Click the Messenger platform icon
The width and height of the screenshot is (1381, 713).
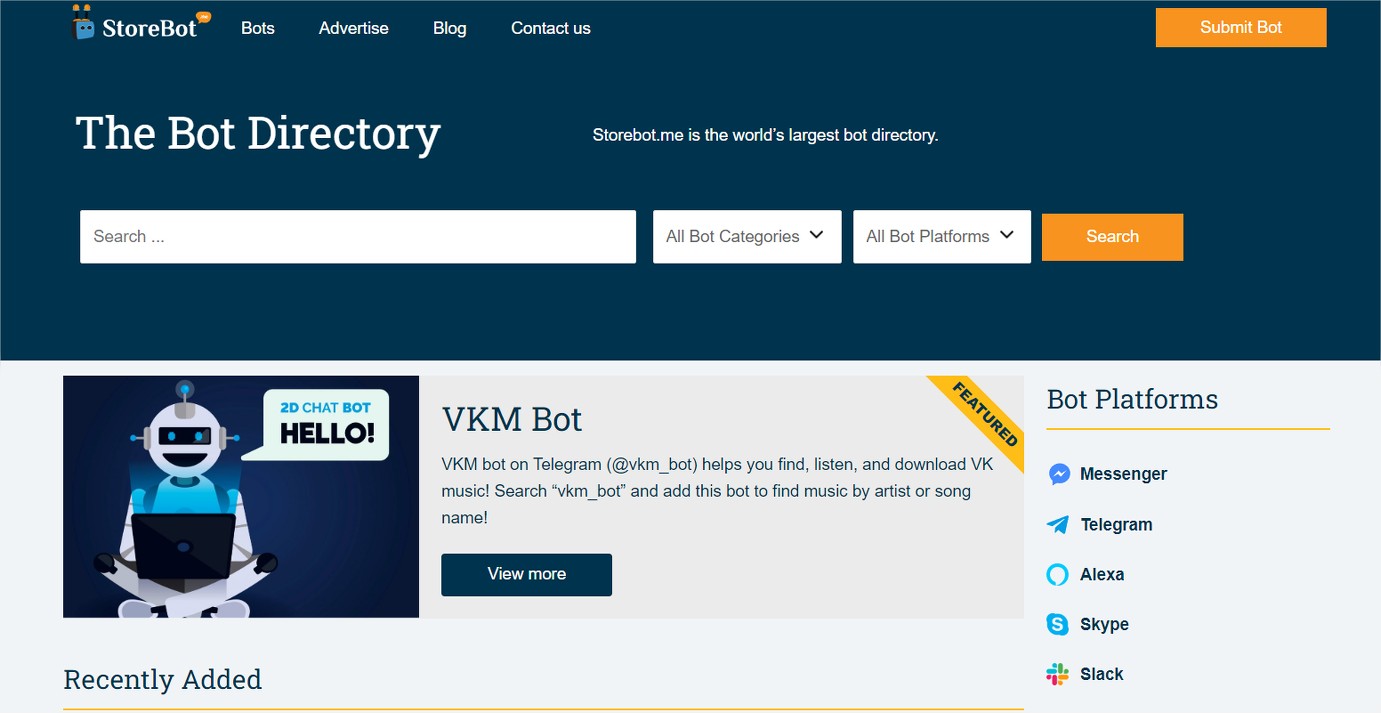point(1059,474)
